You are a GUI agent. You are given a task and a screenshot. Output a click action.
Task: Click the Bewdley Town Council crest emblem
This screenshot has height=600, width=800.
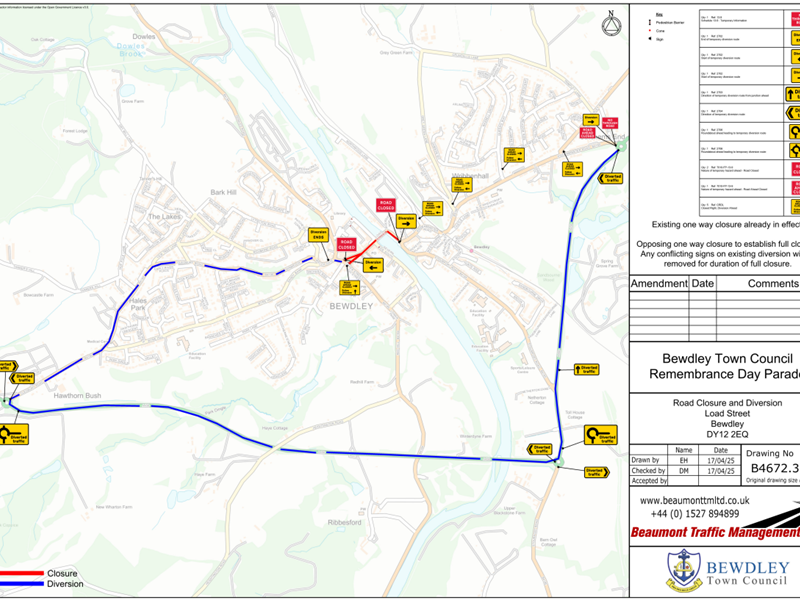click(x=683, y=568)
